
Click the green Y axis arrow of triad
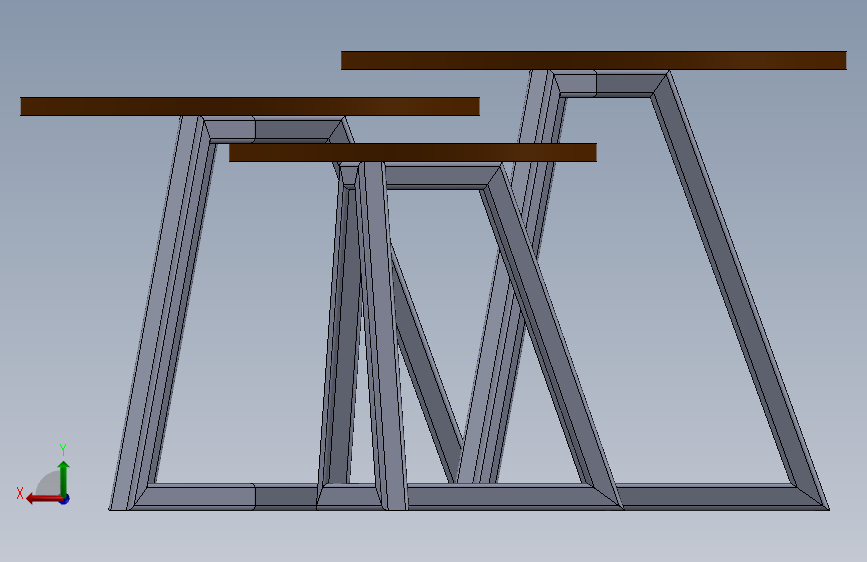click(64, 477)
